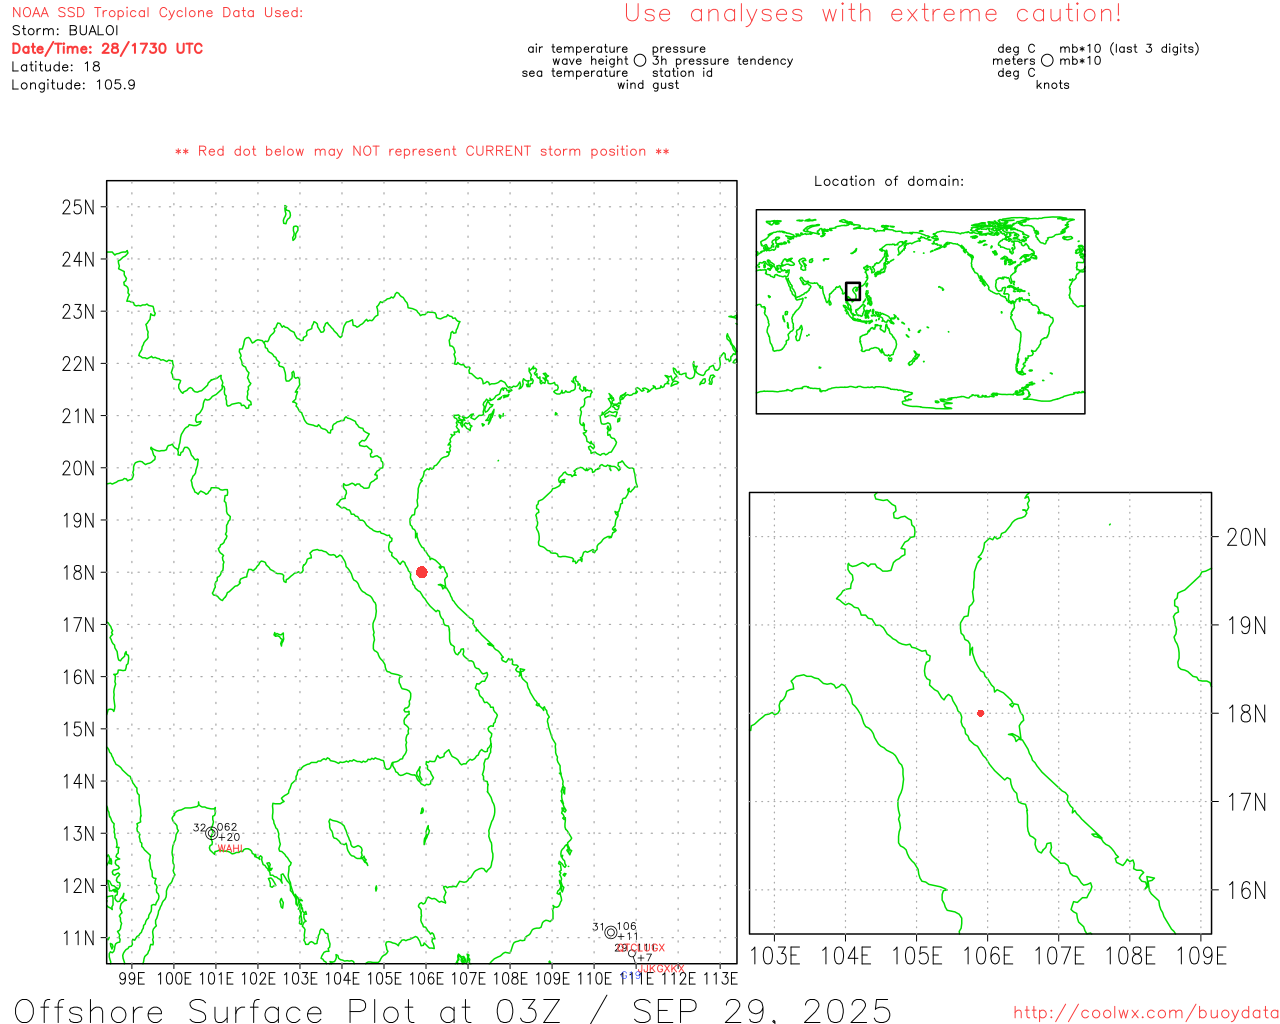Click the Offshore Surface Plot title text

(452, 1010)
